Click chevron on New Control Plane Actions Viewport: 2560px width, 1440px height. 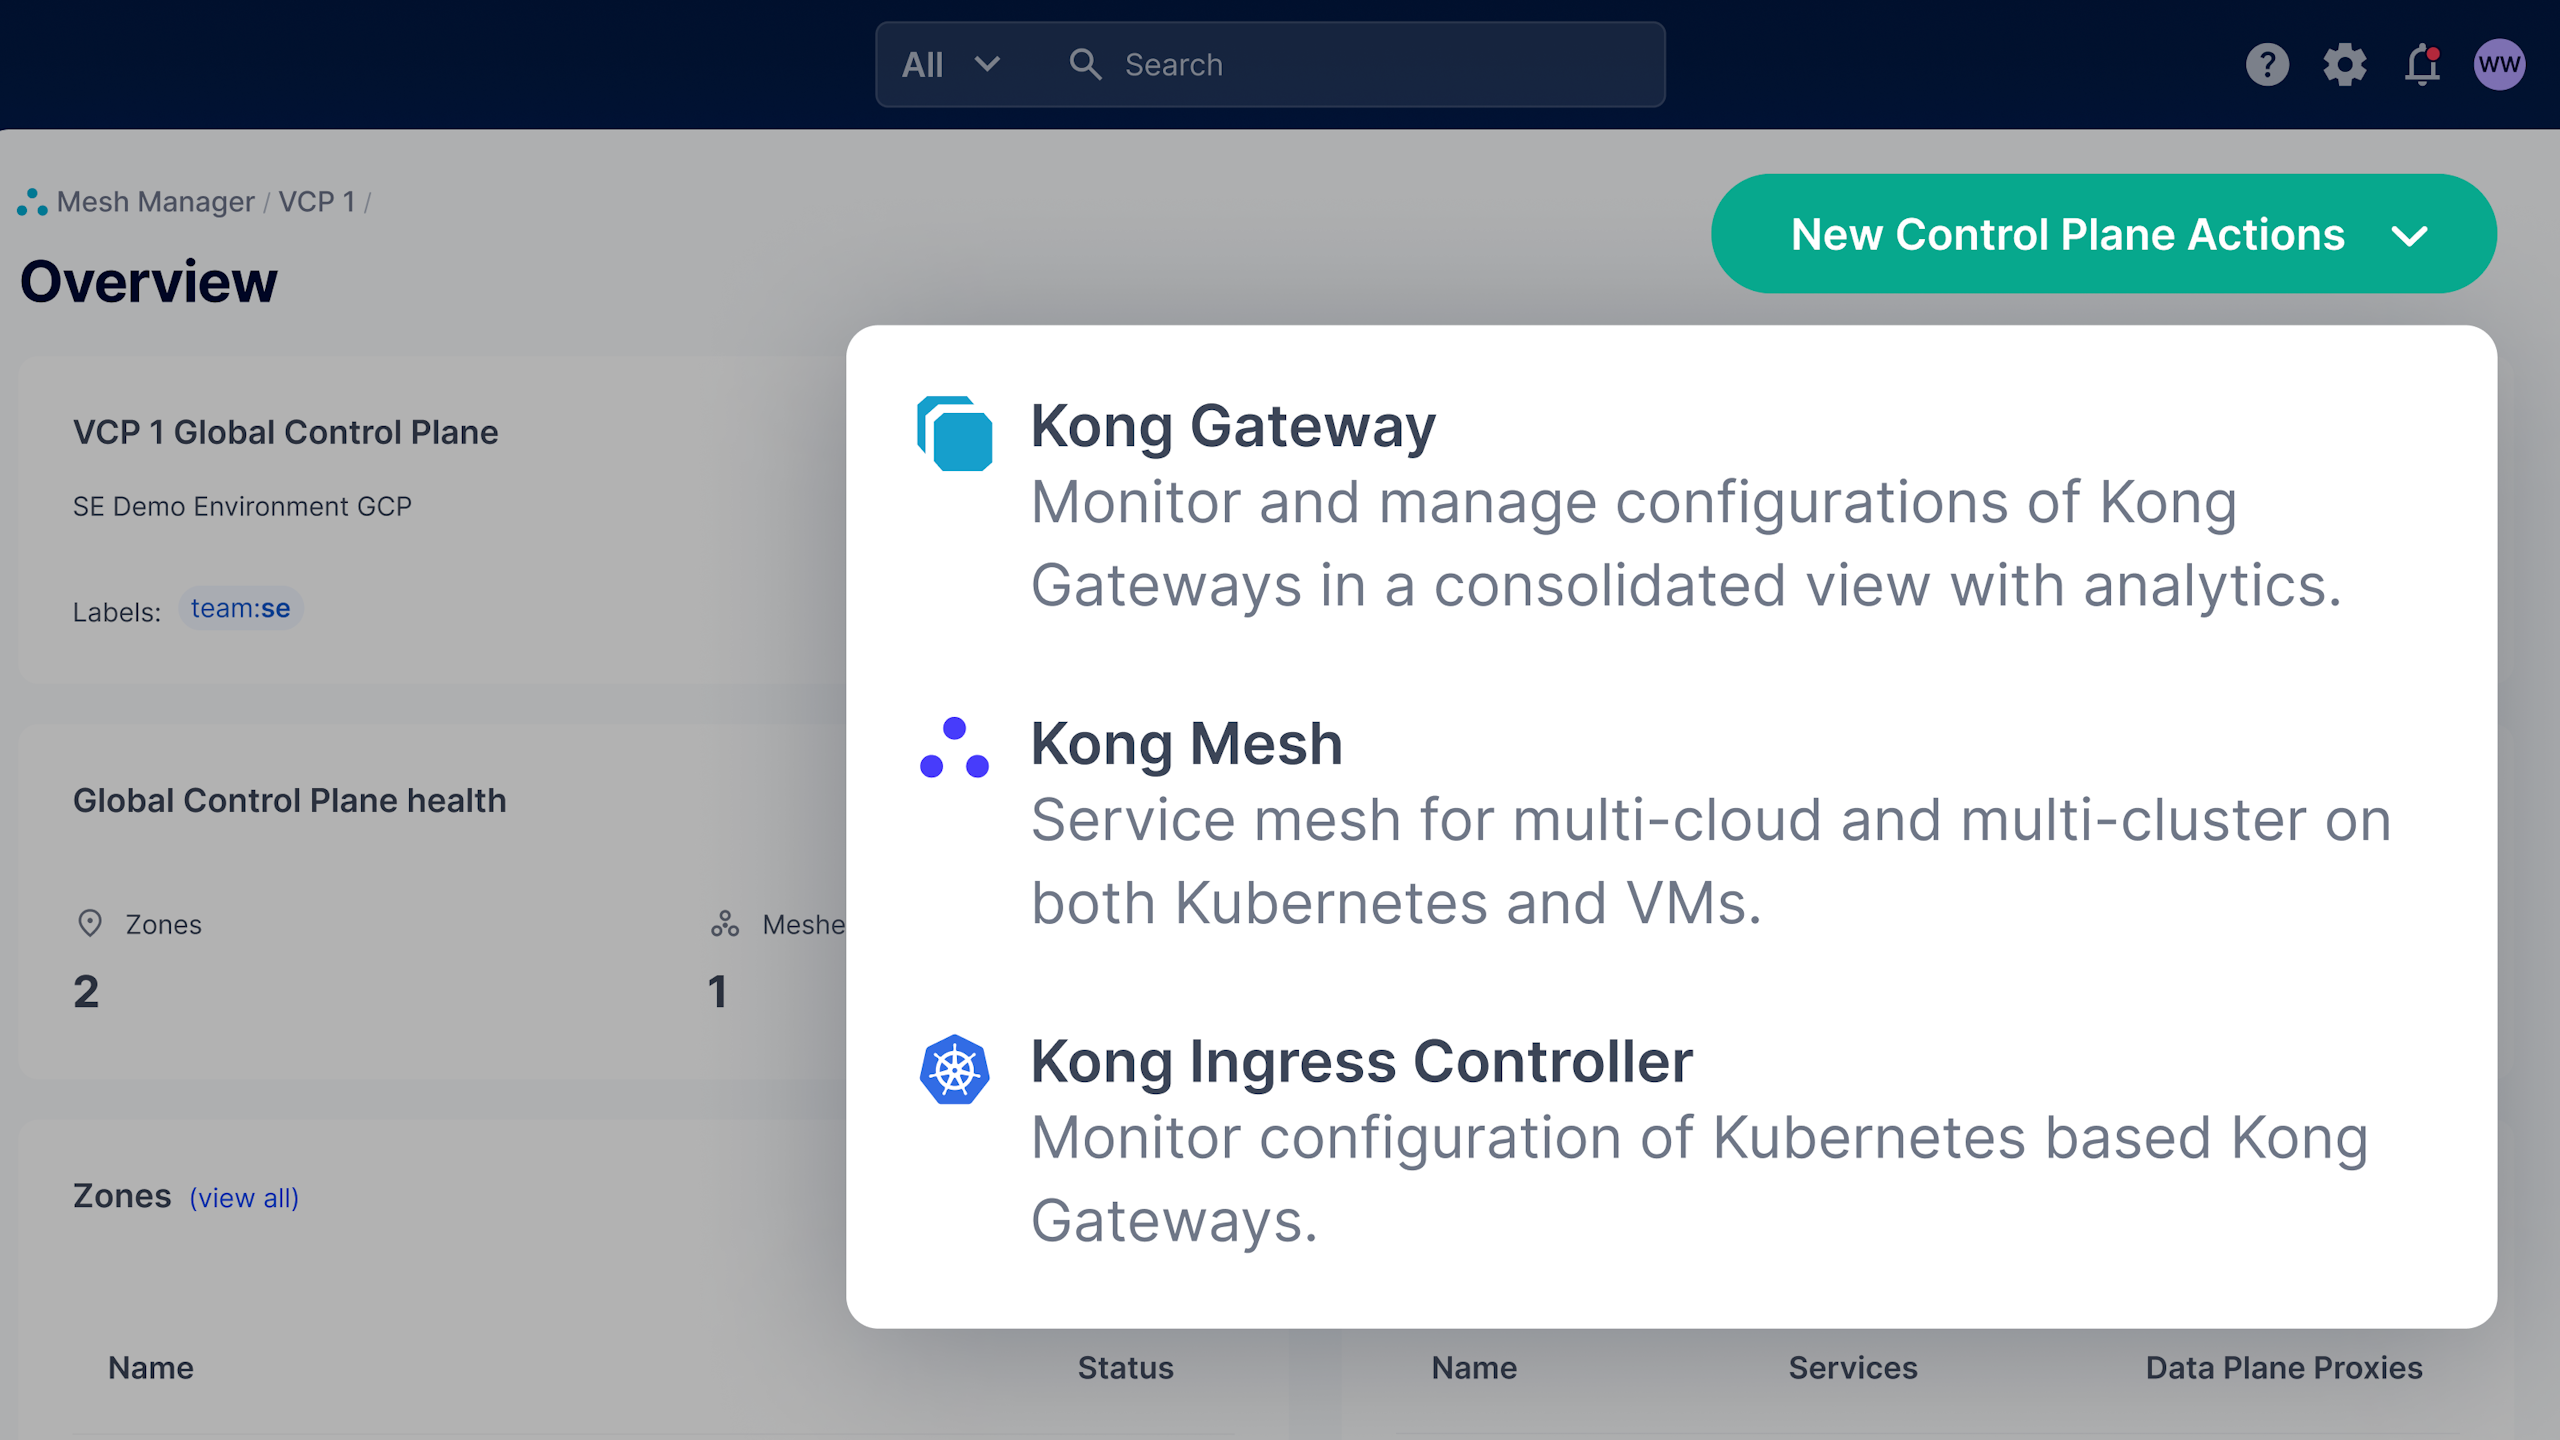(2409, 236)
